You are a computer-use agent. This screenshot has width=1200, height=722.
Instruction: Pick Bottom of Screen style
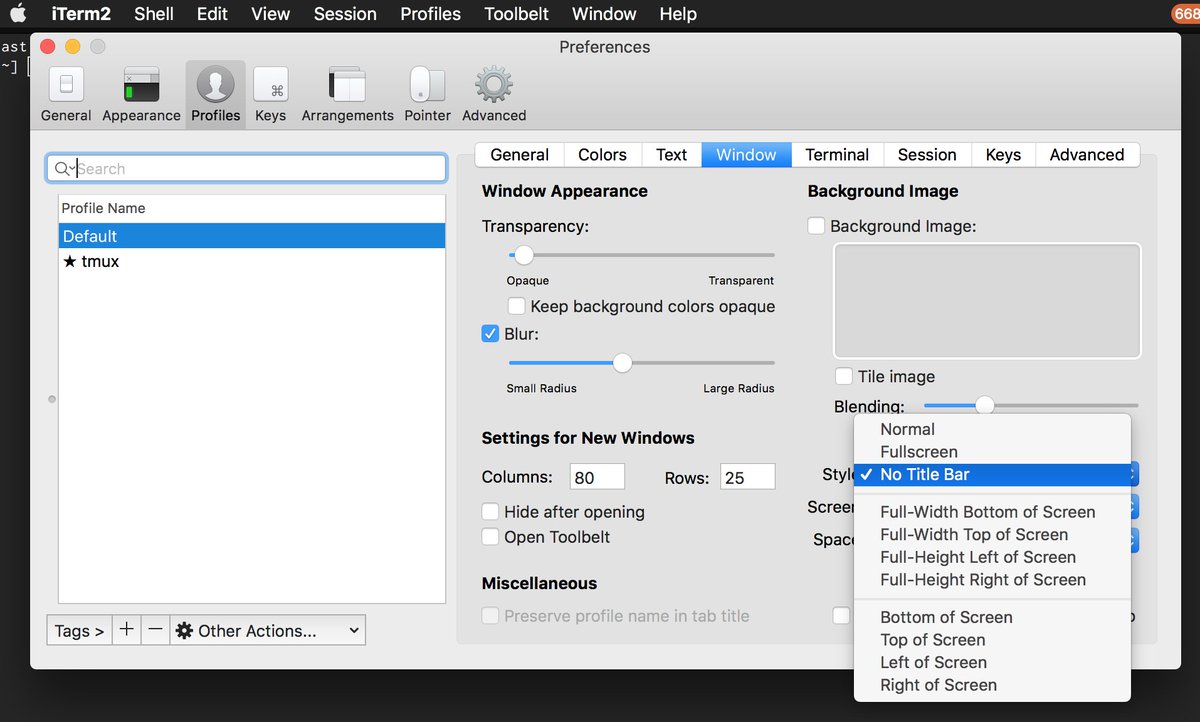[992, 617]
